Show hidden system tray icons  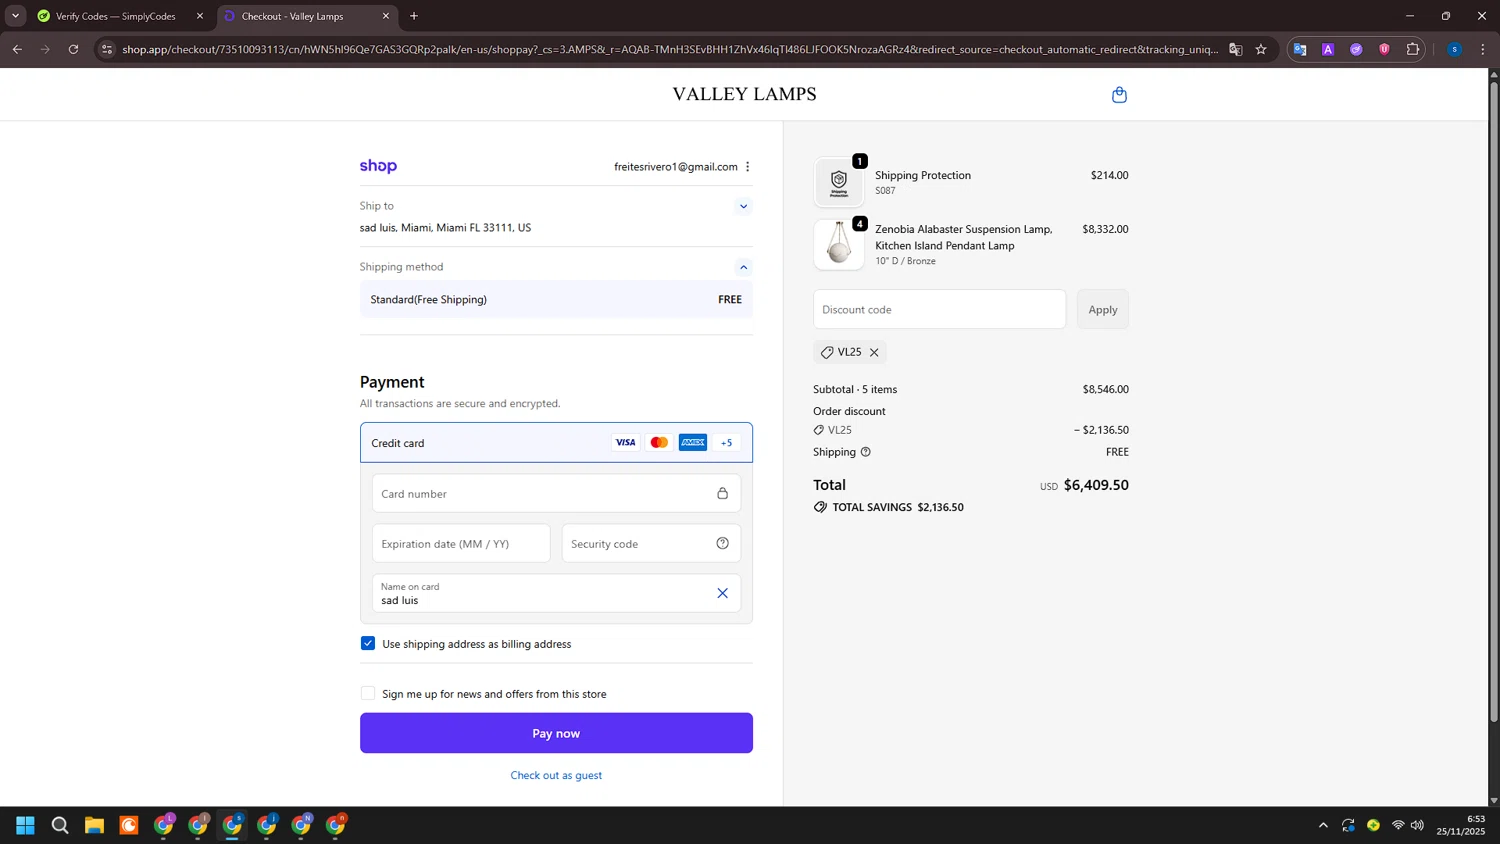[1323, 825]
